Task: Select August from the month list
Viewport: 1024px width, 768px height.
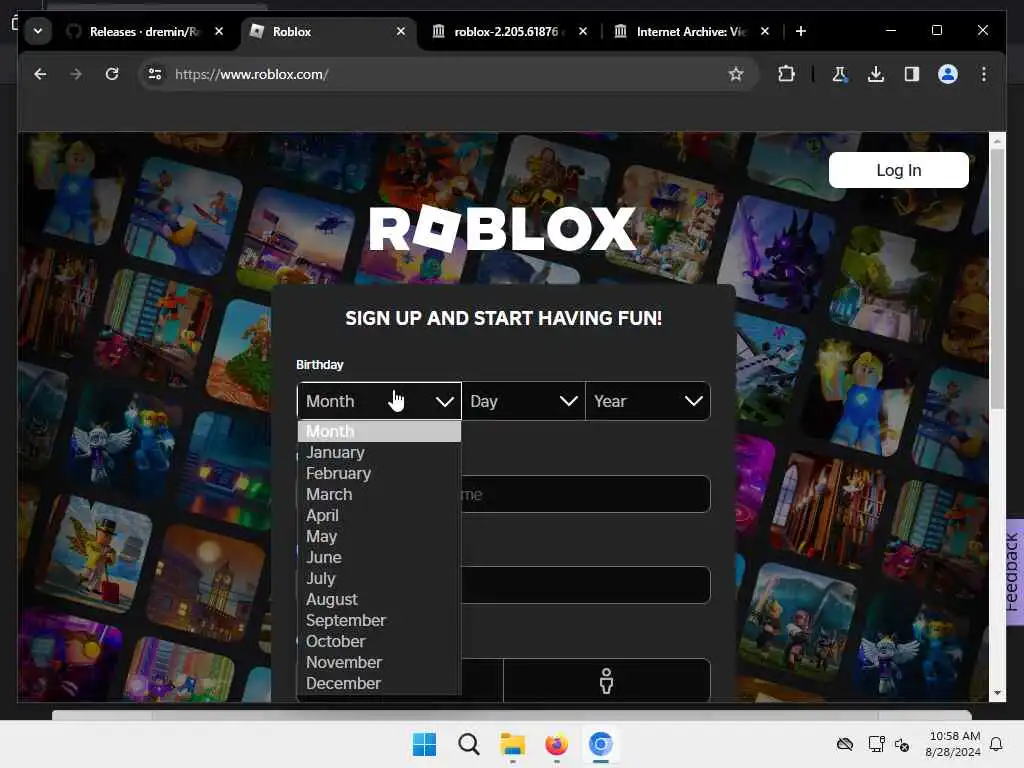Action: point(379,600)
